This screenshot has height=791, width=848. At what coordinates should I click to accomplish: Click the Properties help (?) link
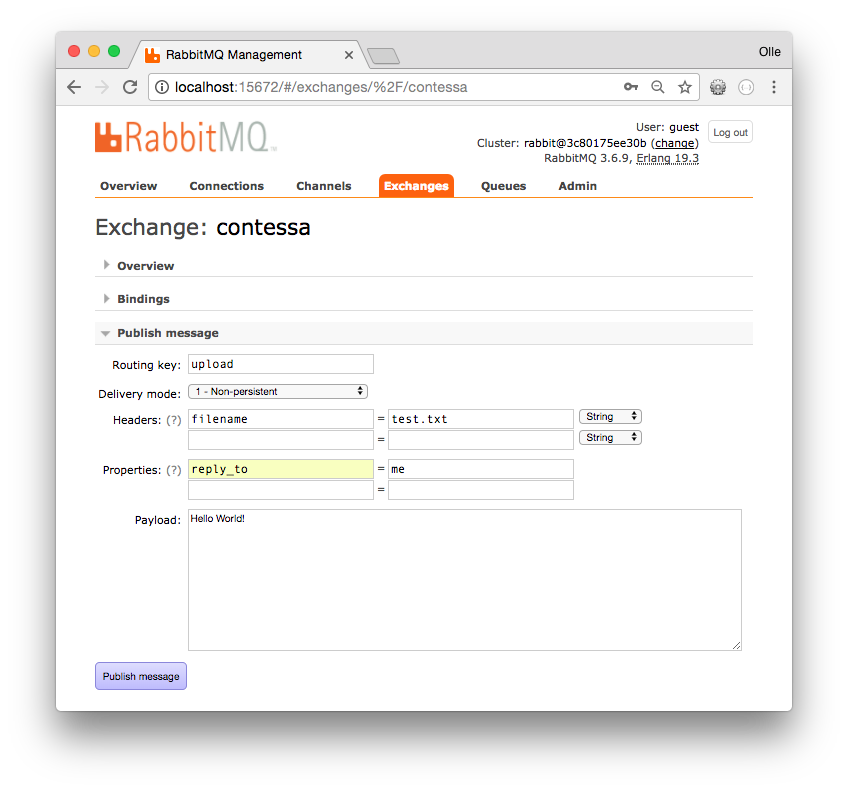pyautogui.click(x=174, y=470)
